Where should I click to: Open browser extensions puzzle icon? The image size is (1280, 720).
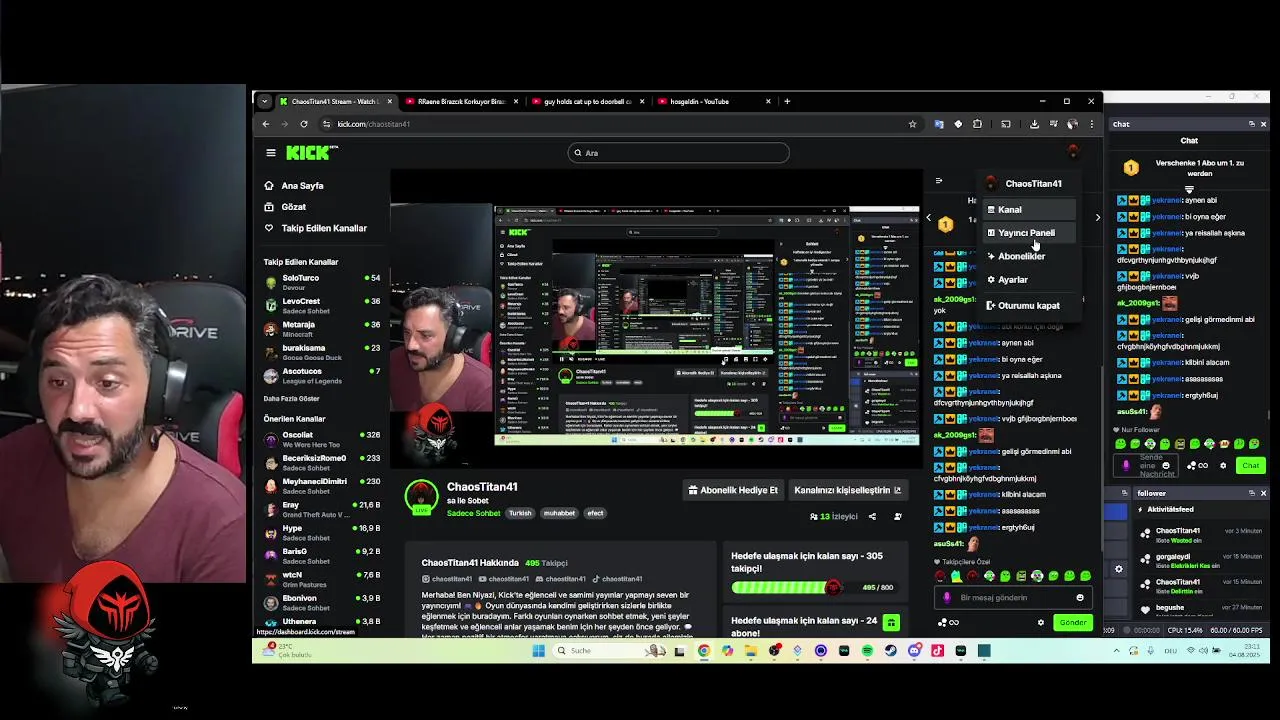977,124
